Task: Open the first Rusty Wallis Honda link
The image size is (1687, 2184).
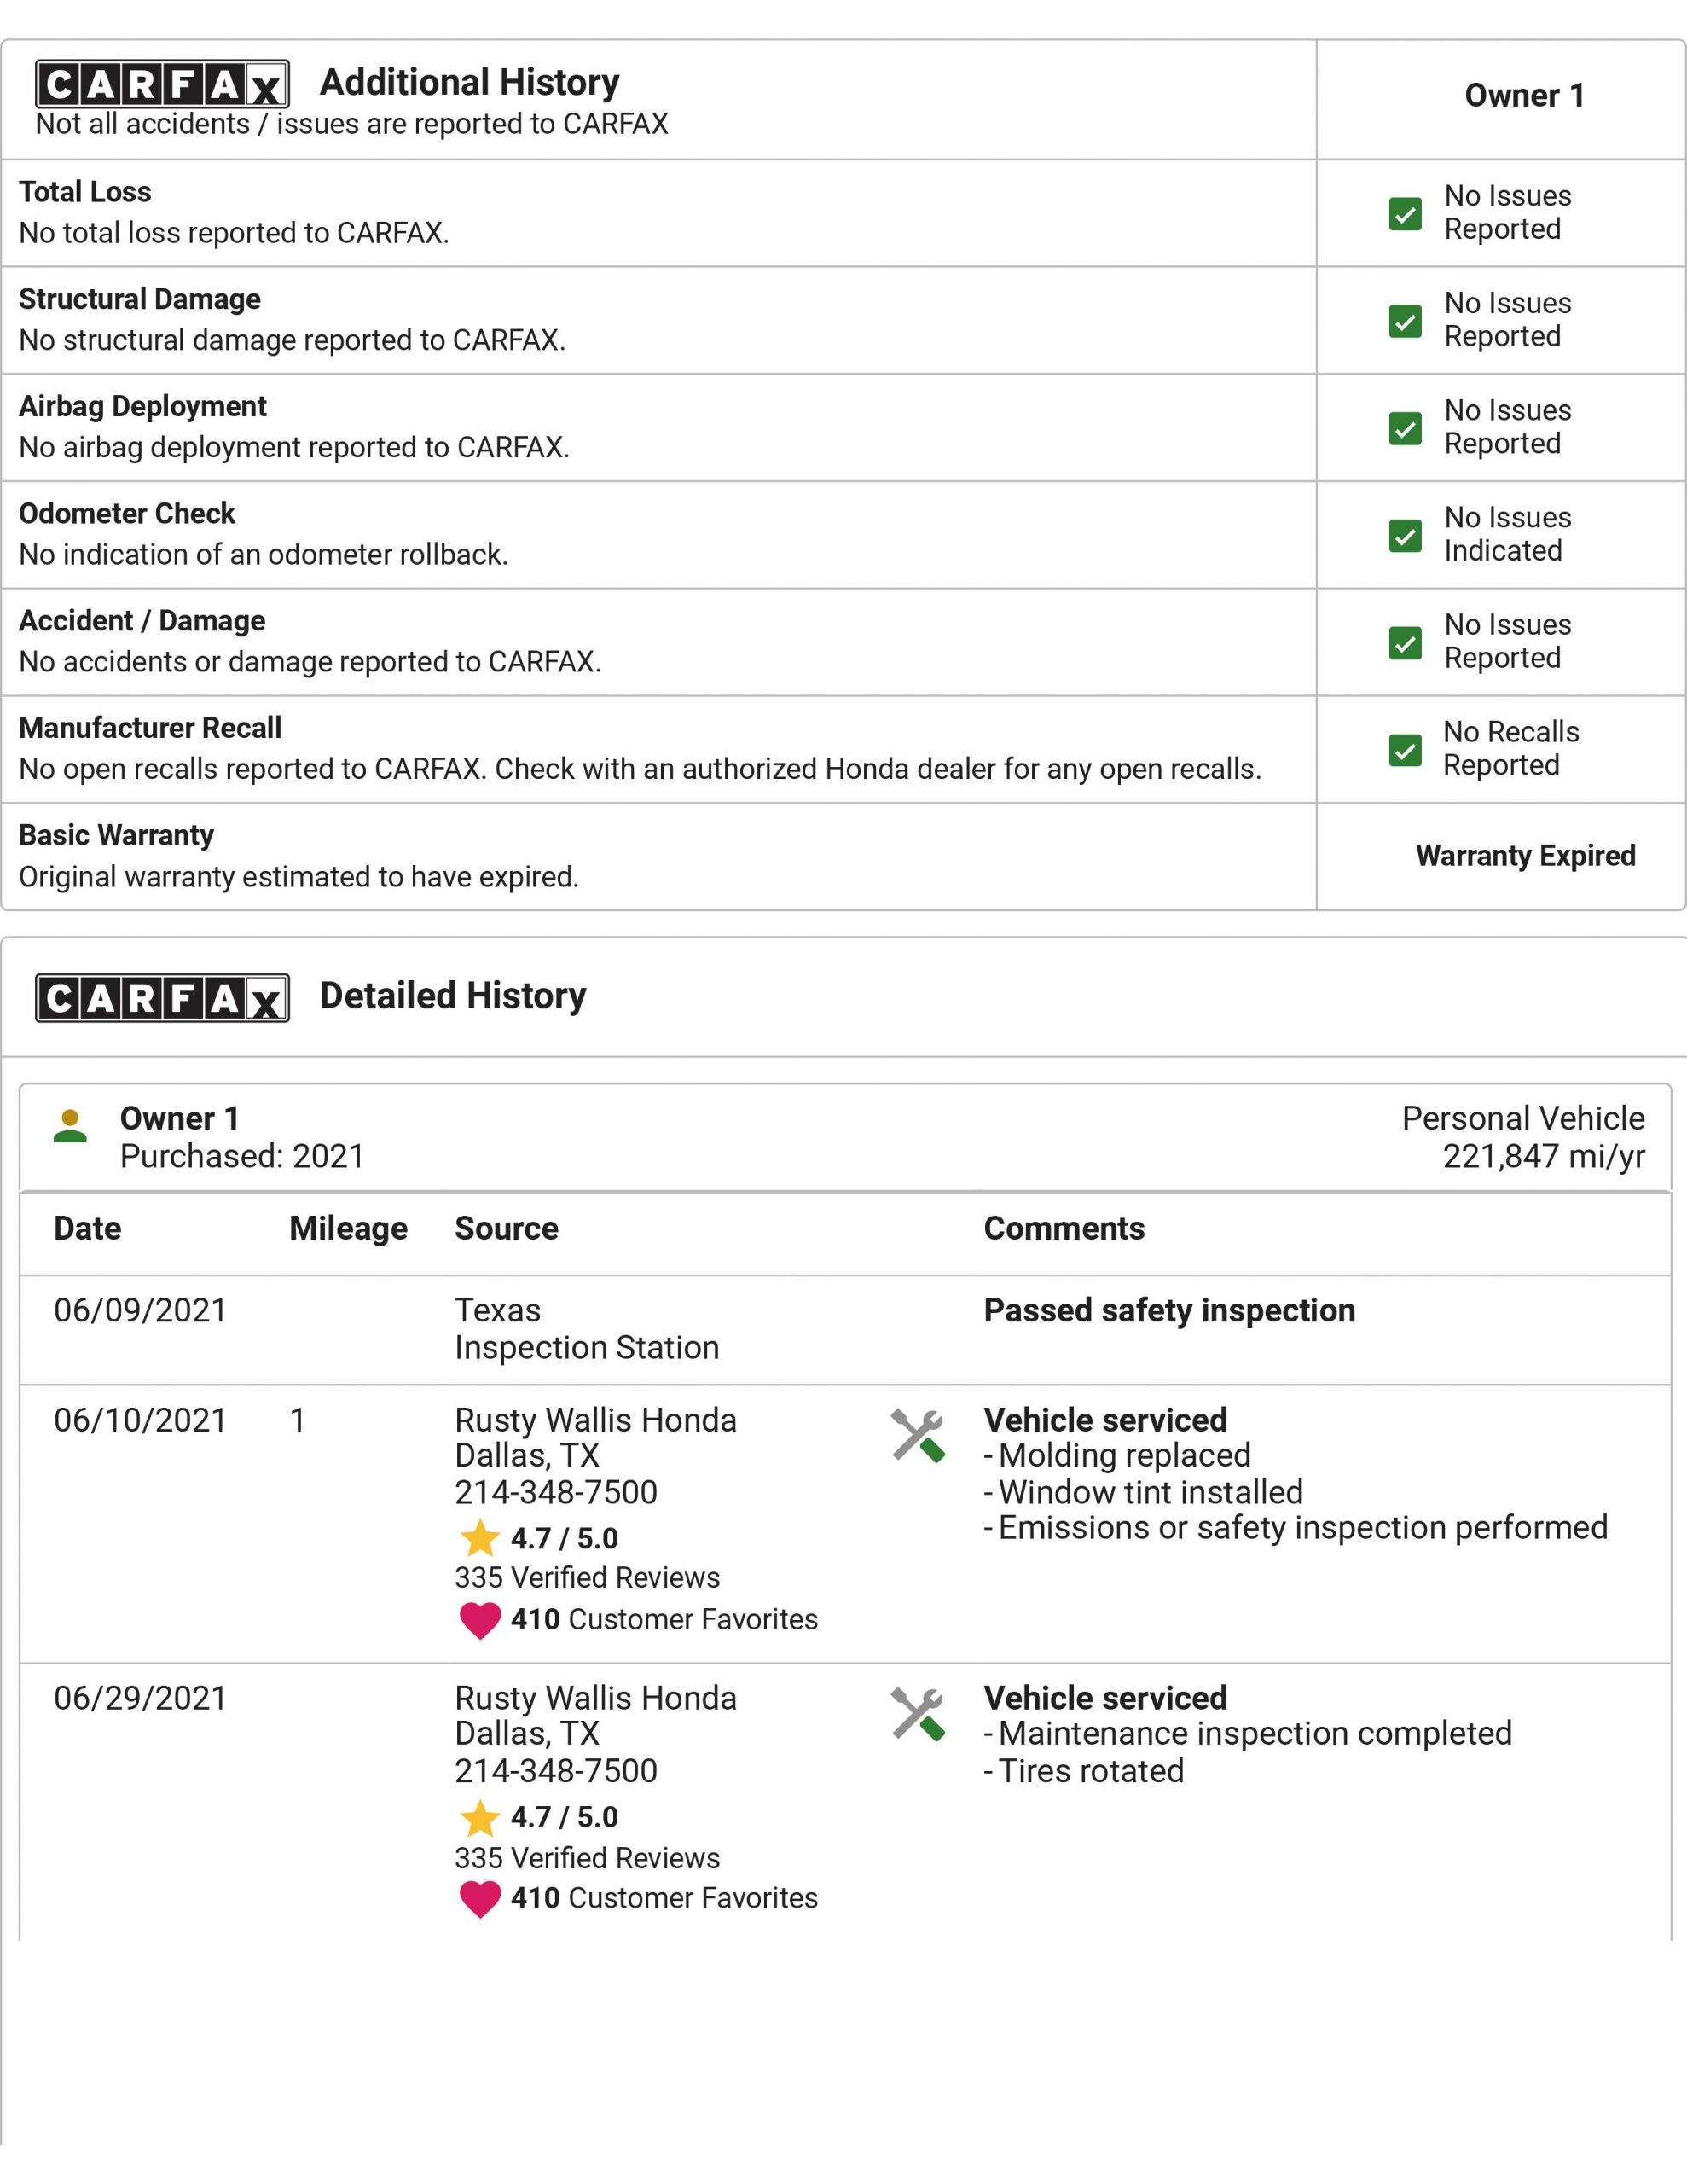Action: pyautogui.click(x=595, y=1420)
